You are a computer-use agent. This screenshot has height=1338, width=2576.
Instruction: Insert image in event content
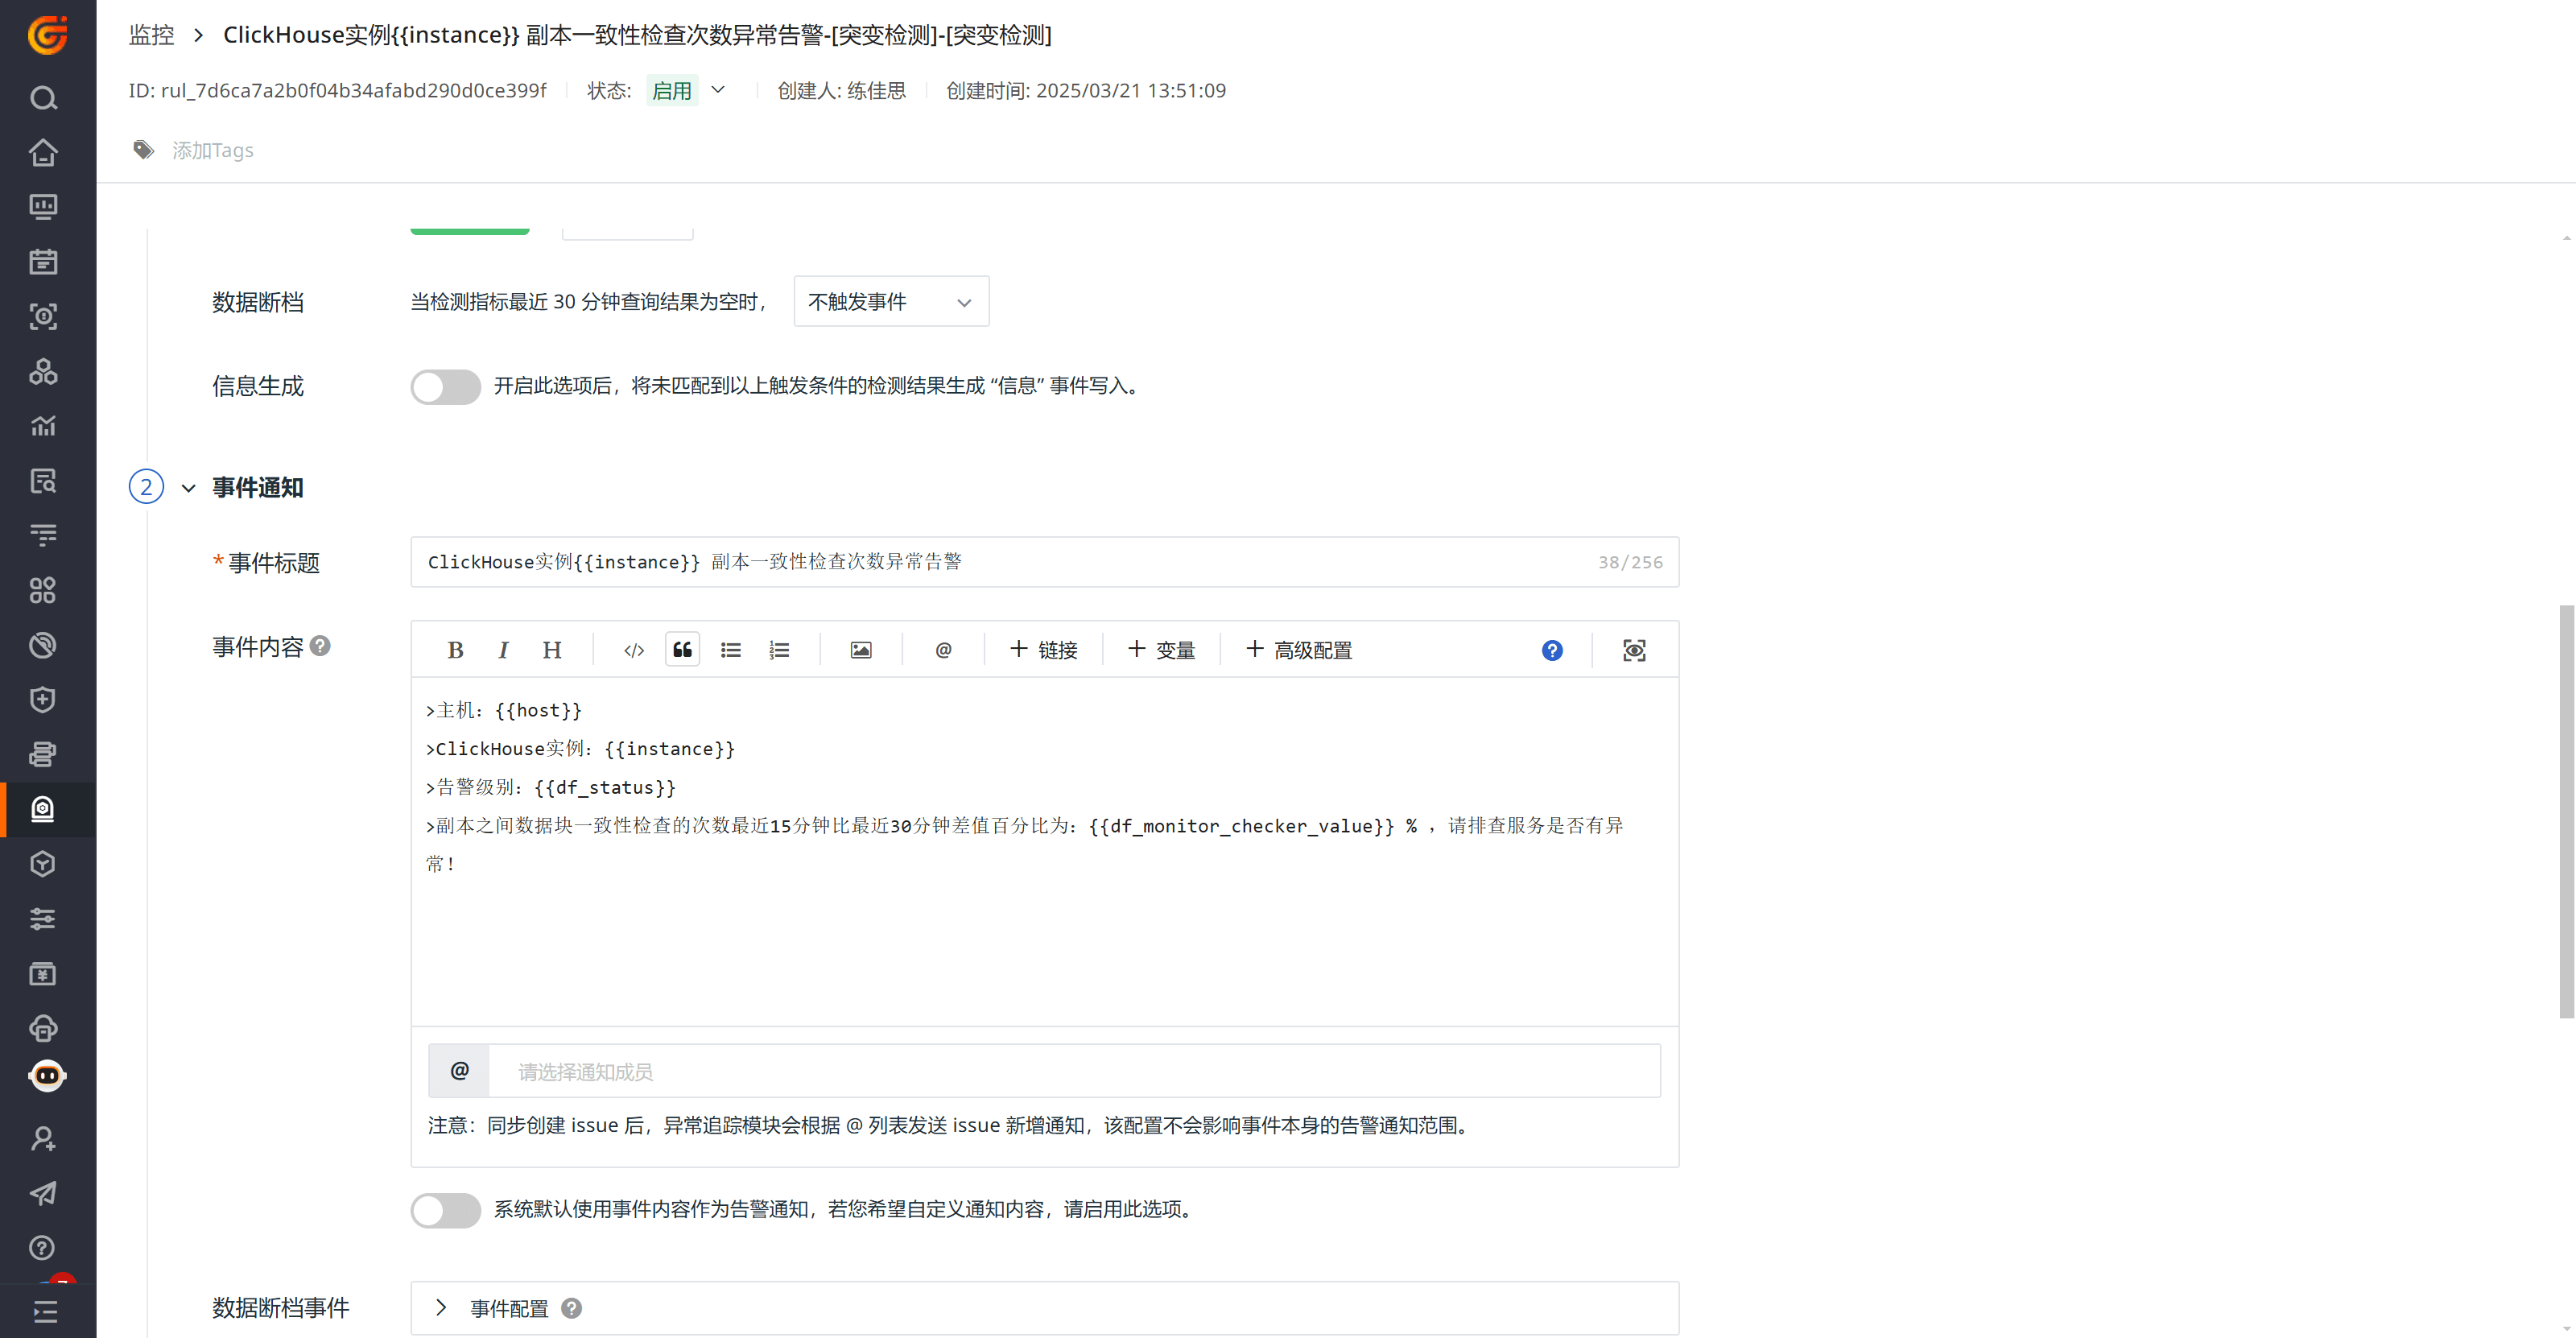click(861, 650)
